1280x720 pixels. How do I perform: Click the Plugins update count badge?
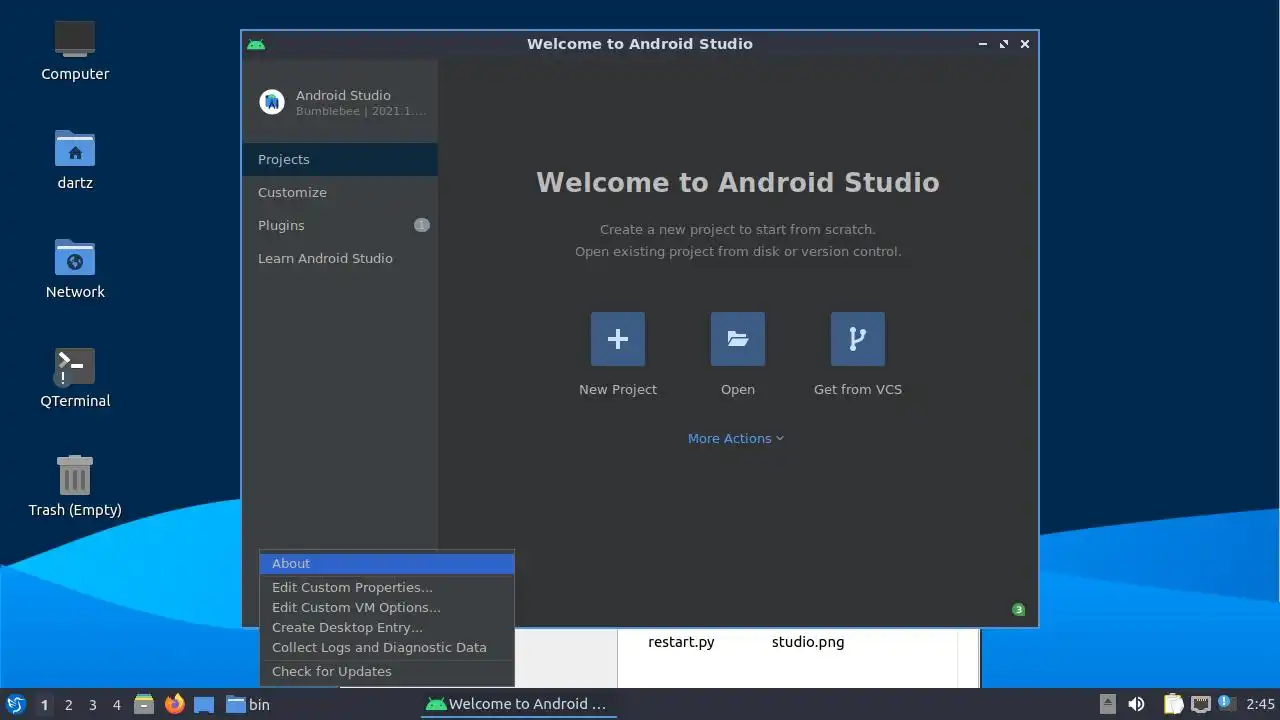422,225
